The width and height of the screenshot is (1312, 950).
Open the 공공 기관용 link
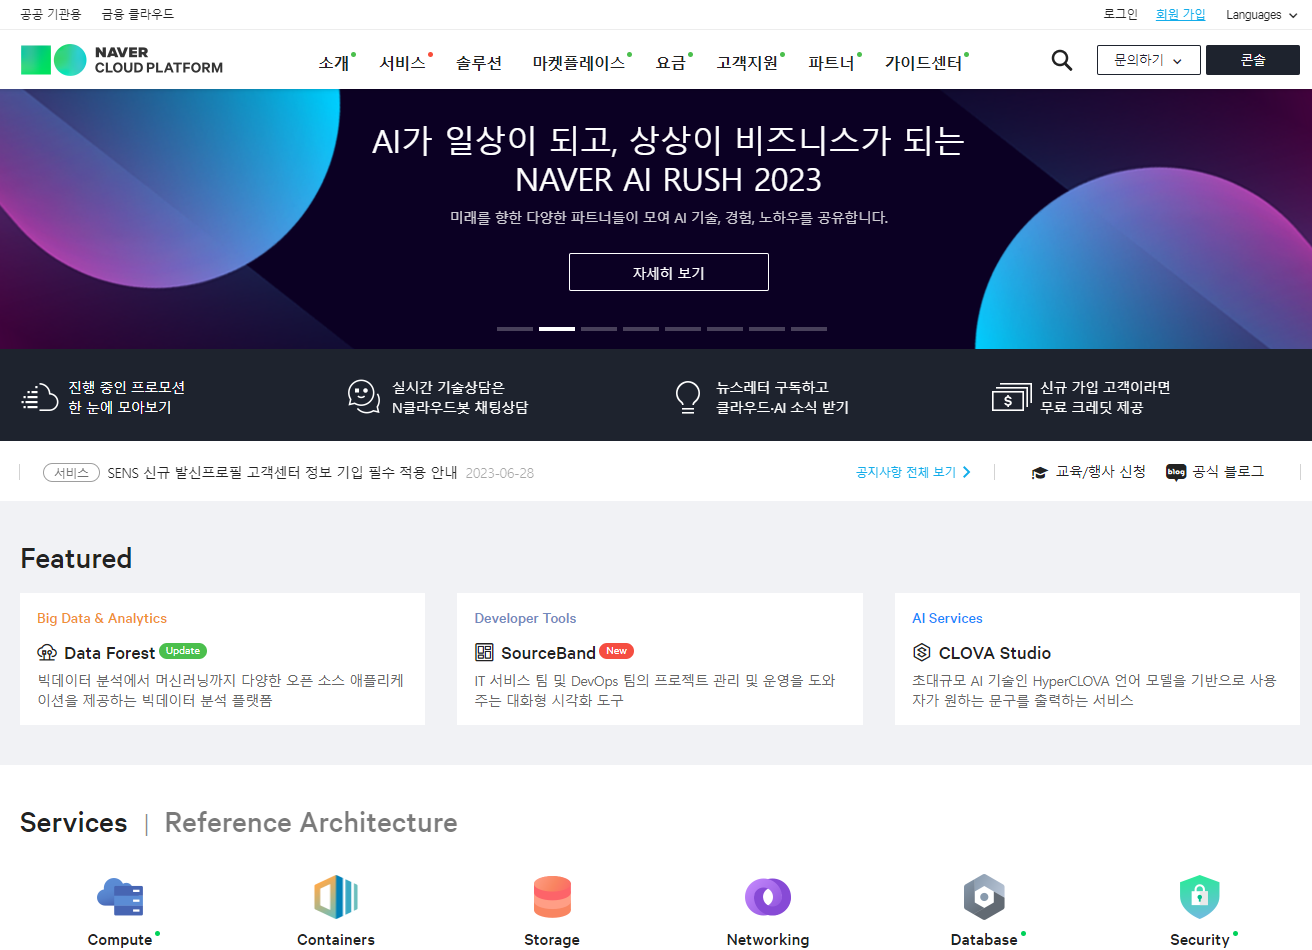pyautogui.click(x=51, y=14)
